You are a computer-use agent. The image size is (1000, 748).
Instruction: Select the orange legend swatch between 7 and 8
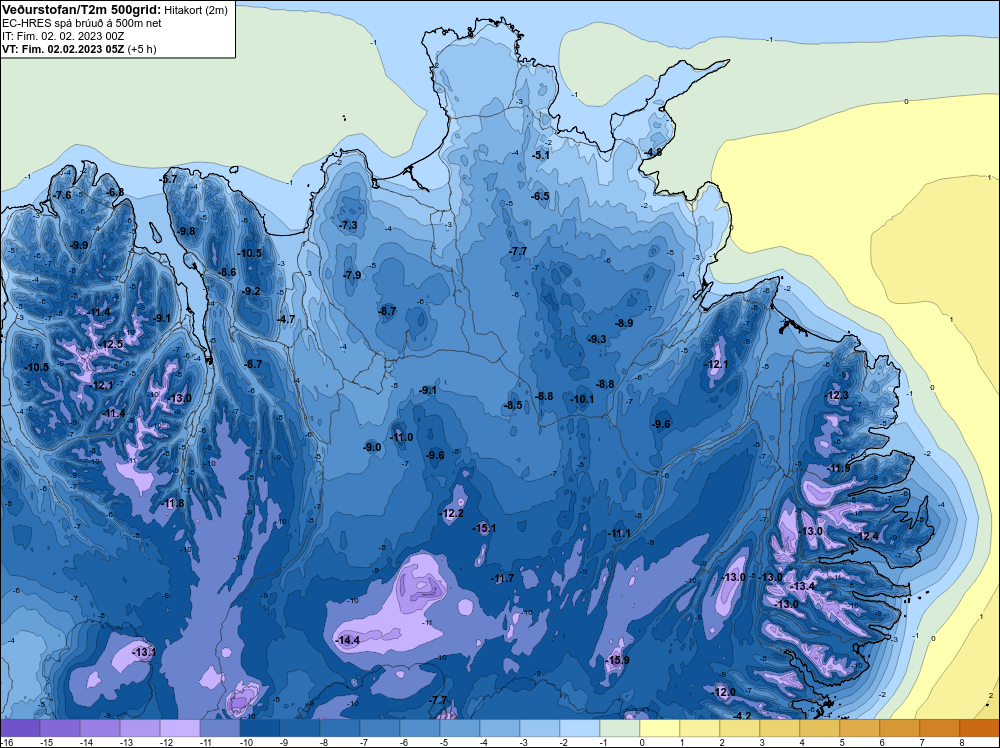[x=939, y=728]
